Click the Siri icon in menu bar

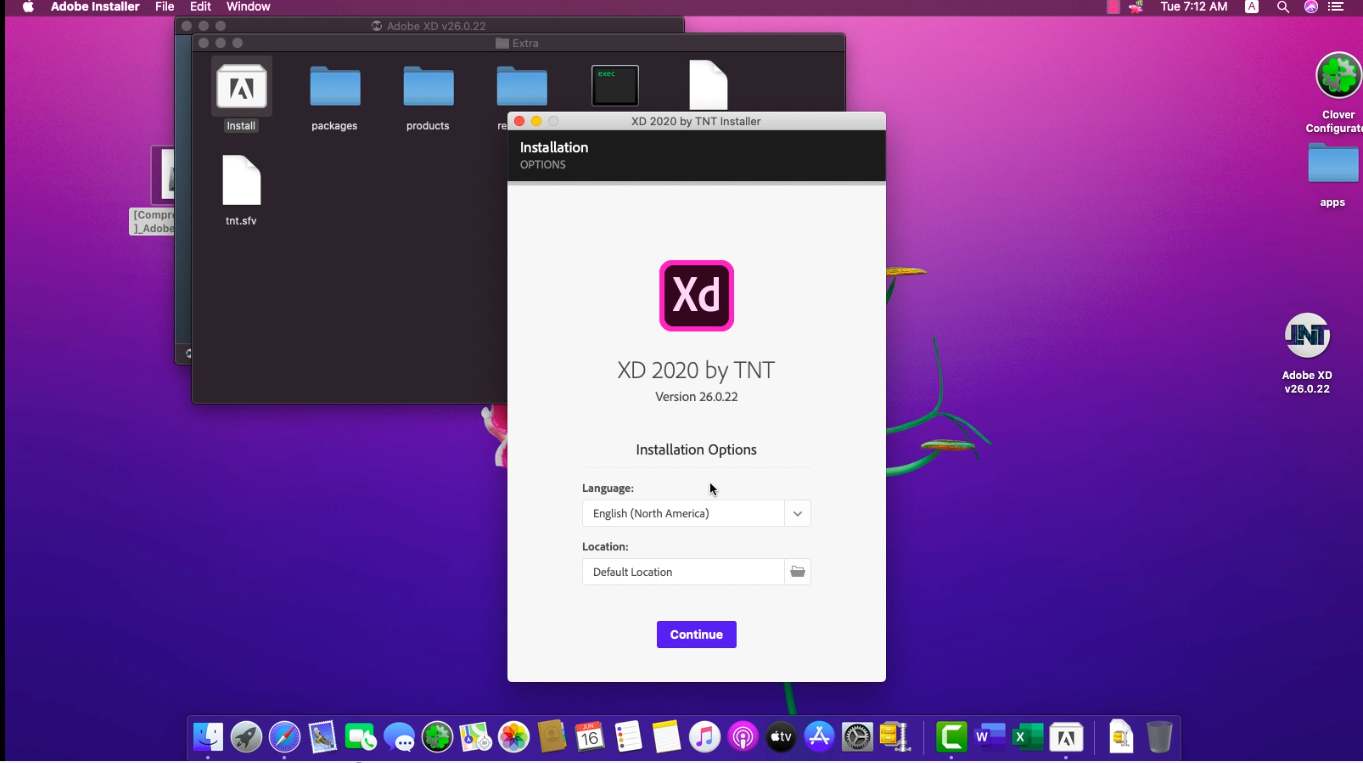click(x=1311, y=7)
